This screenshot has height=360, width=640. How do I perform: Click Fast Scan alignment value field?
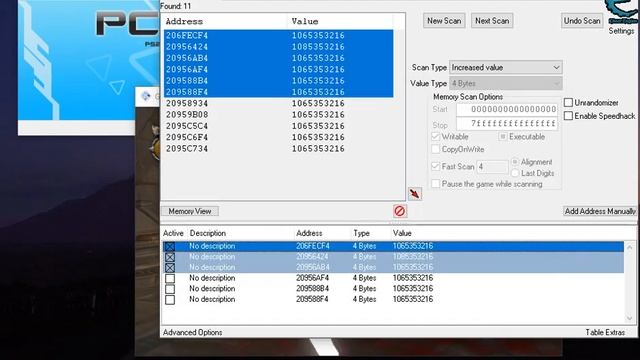tap(492, 167)
